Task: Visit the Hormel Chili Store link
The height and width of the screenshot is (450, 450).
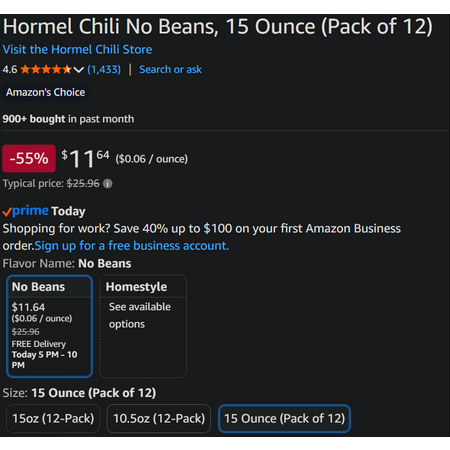Action: pyautogui.click(x=77, y=50)
